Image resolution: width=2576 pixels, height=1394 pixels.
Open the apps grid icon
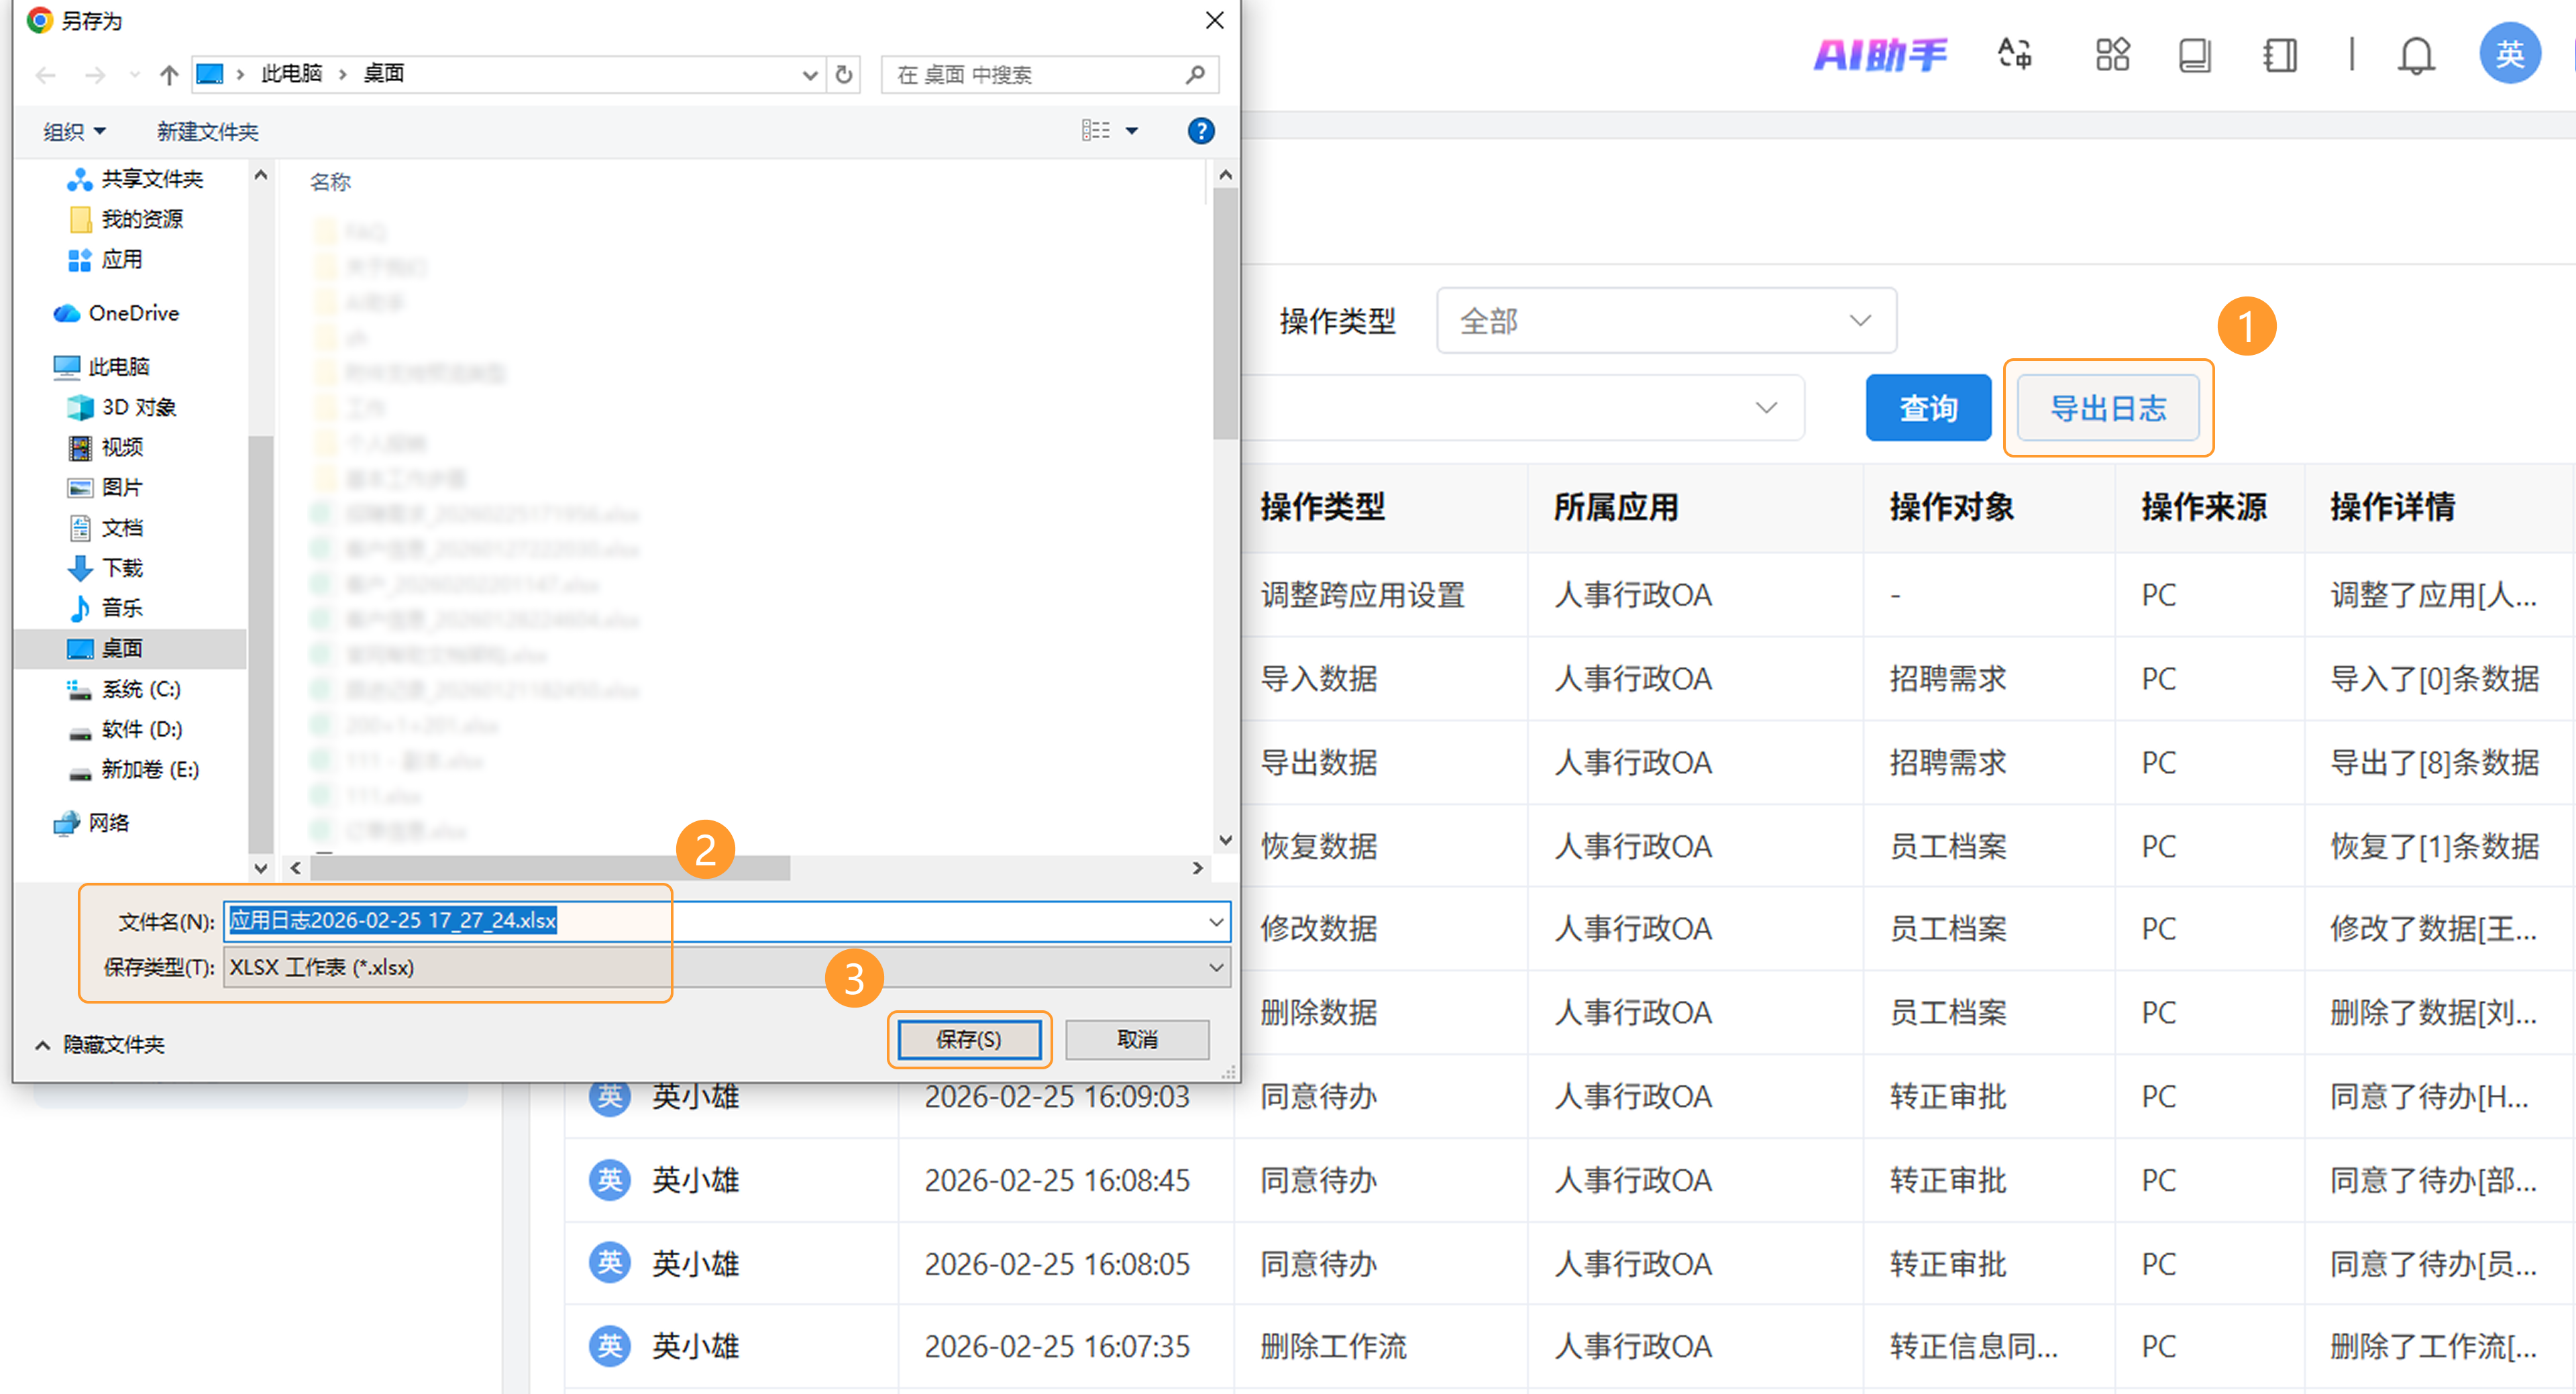pos(2112,54)
